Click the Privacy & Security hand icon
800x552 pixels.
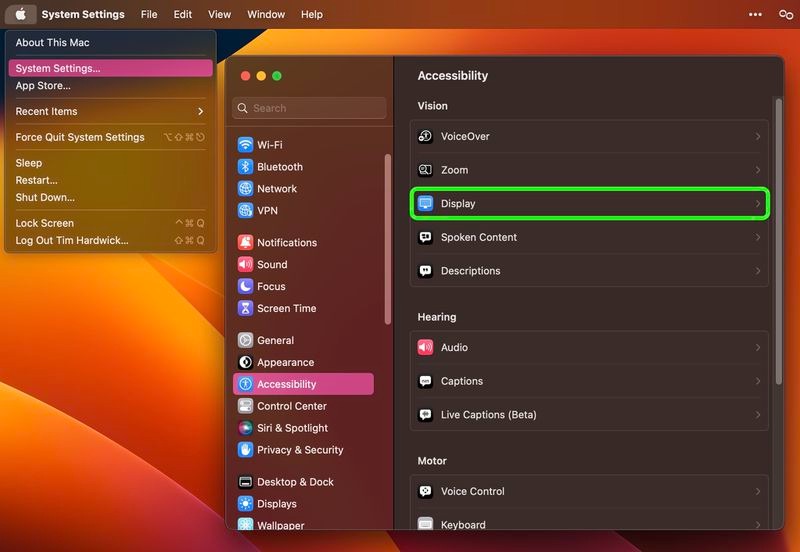pyautogui.click(x=245, y=450)
